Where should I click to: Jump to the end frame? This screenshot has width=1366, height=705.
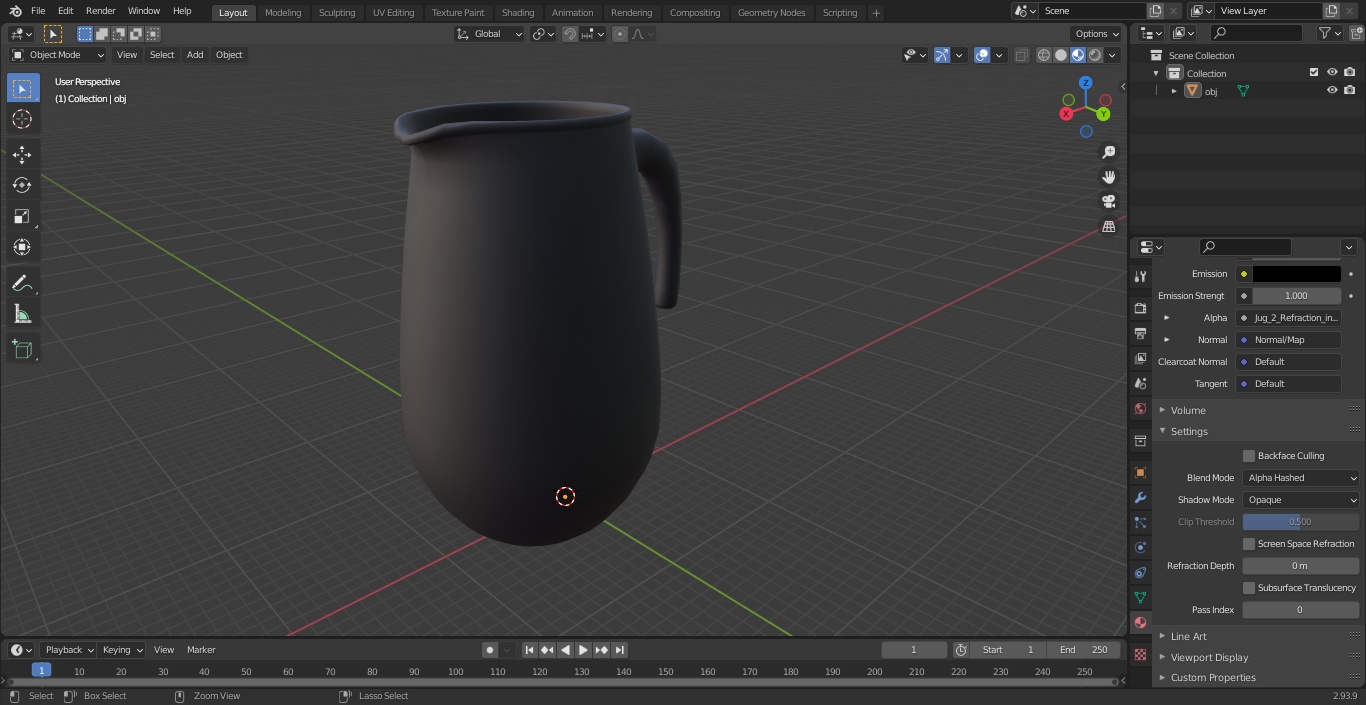coord(619,650)
